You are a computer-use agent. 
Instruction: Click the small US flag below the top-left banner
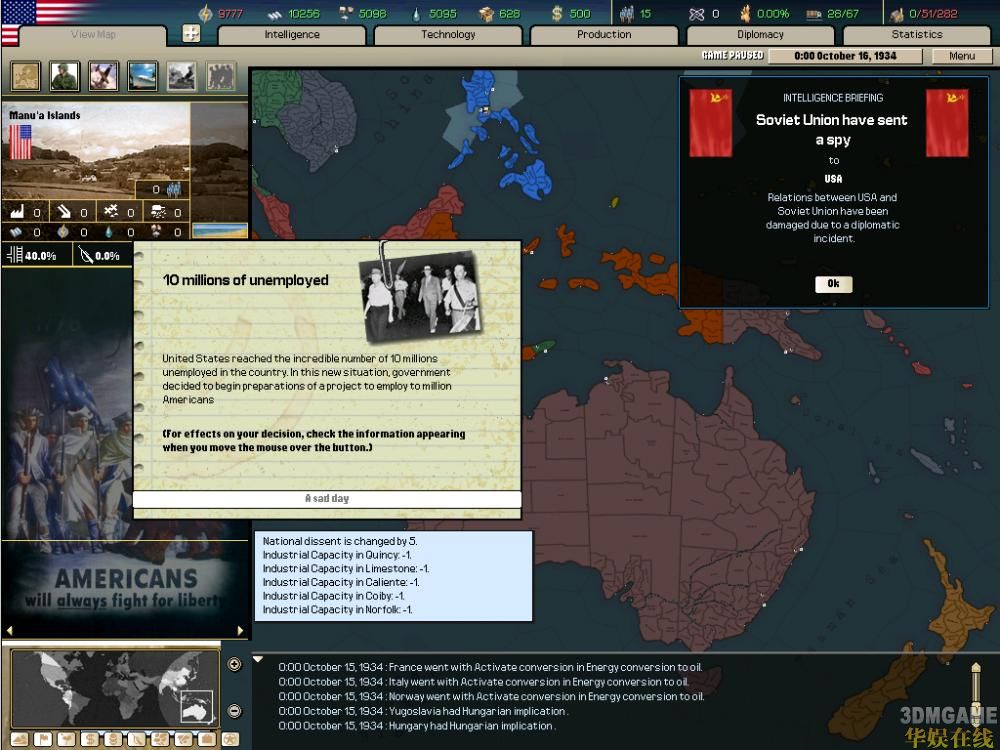click(10, 36)
